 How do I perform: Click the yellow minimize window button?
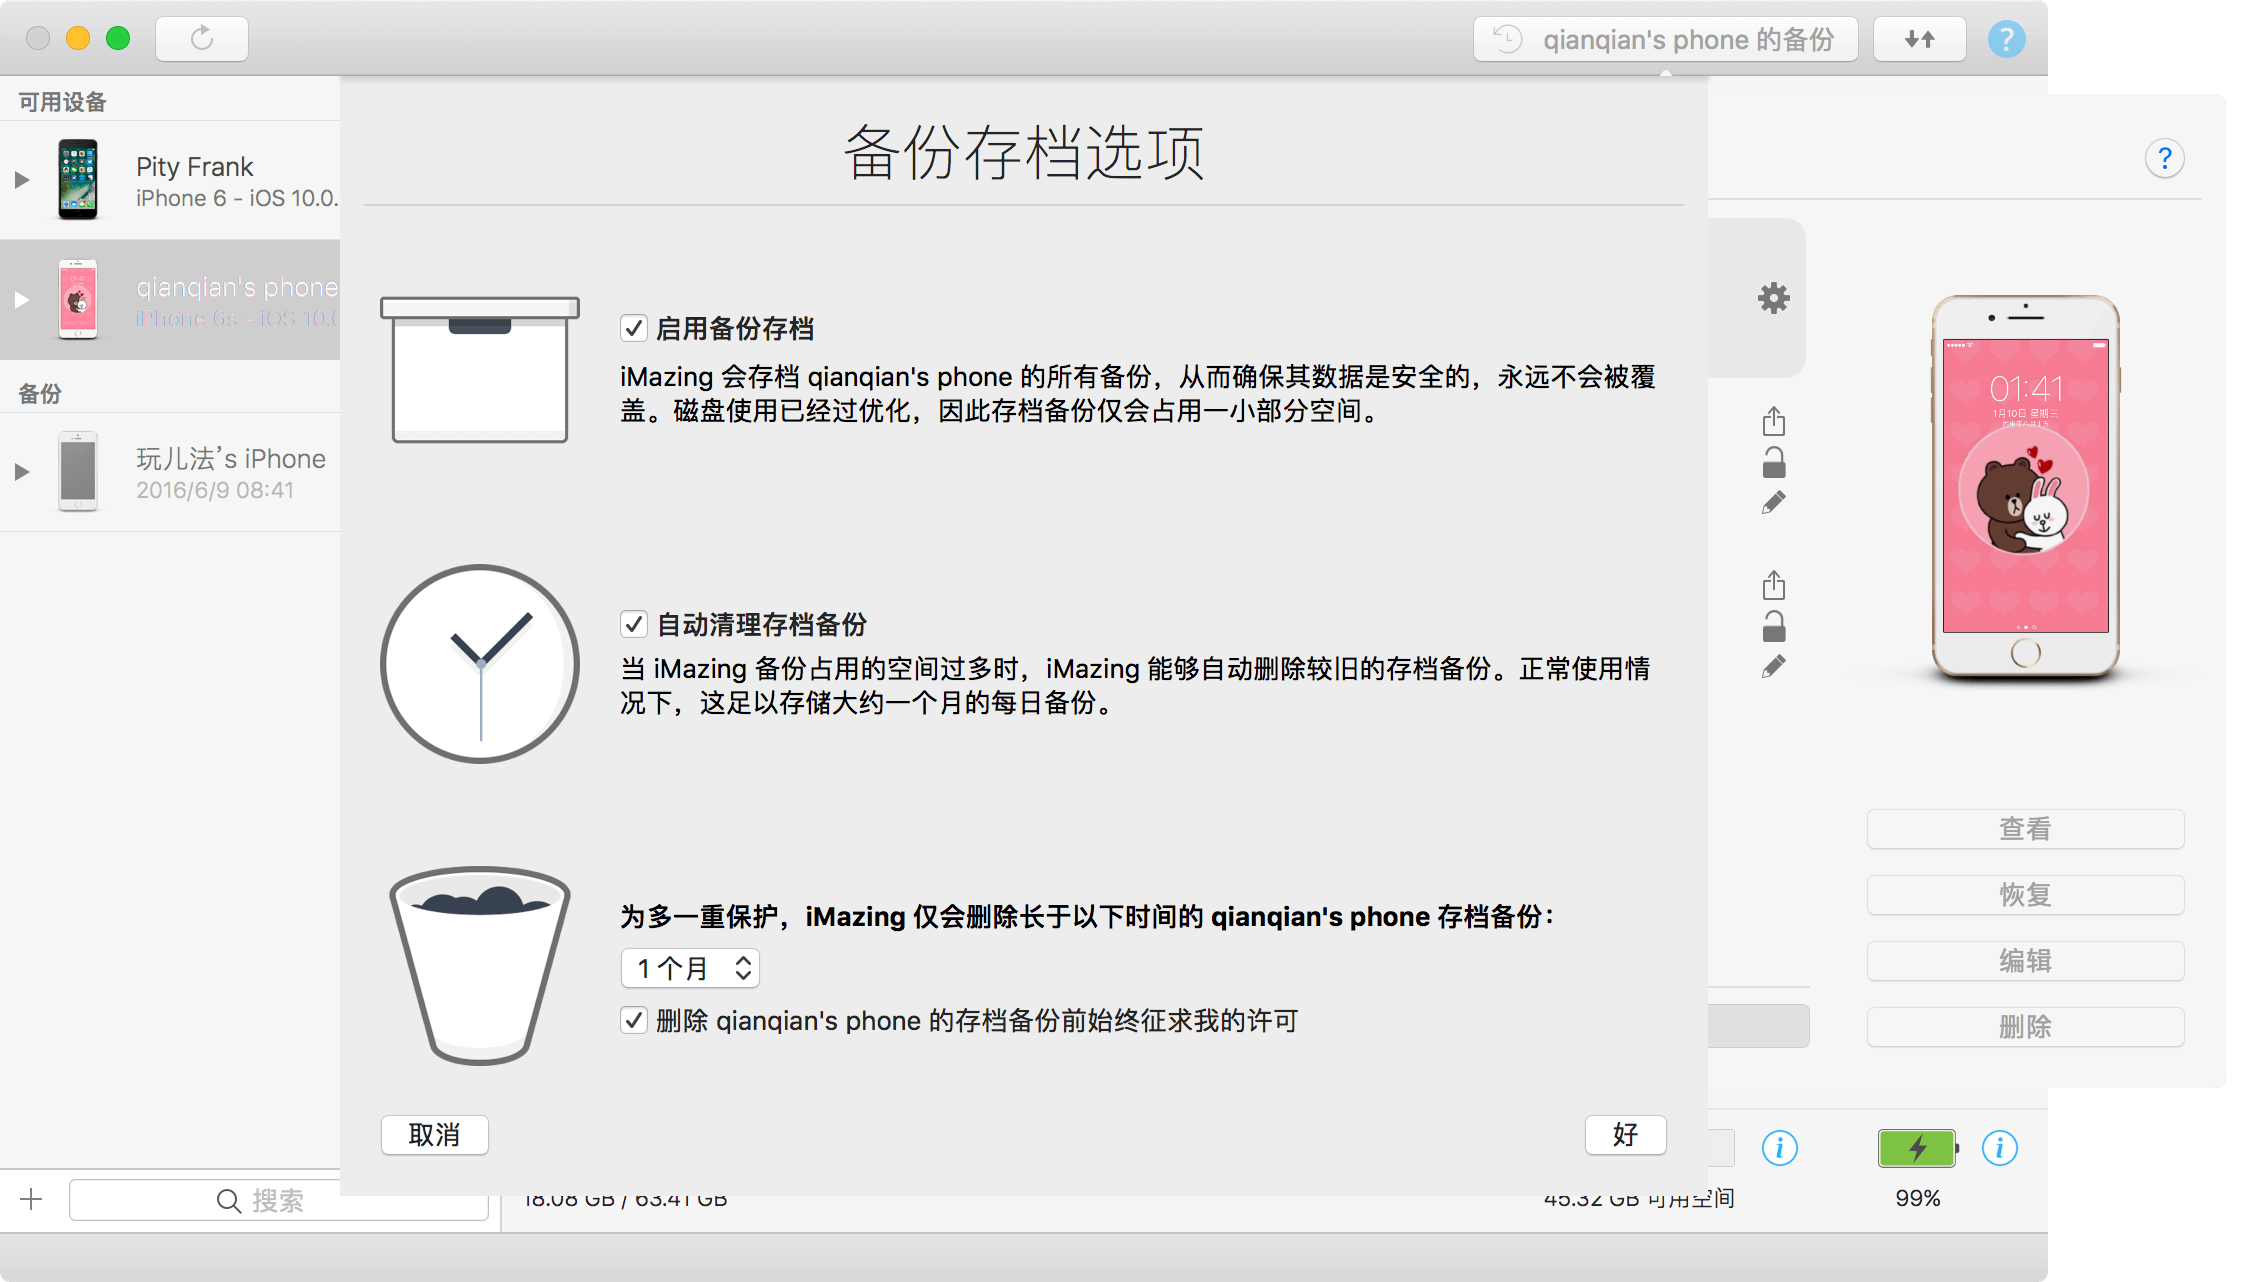point(77,38)
